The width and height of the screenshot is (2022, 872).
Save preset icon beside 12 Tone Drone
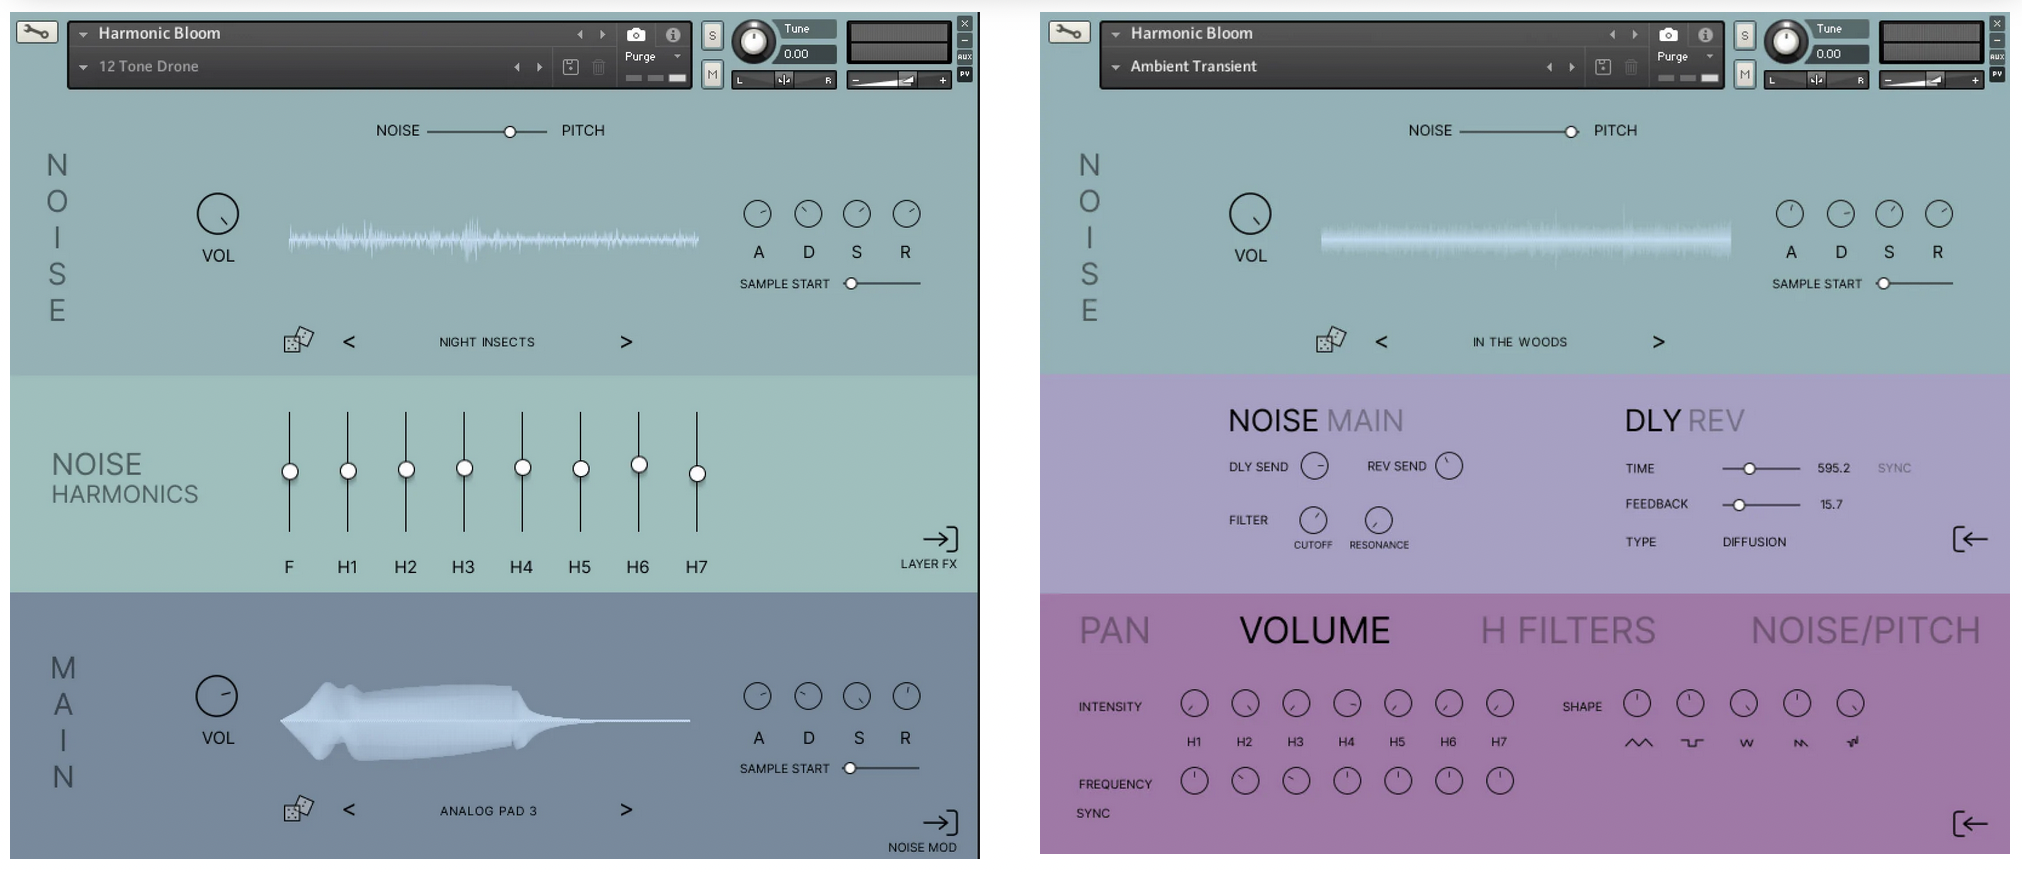tap(570, 67)
